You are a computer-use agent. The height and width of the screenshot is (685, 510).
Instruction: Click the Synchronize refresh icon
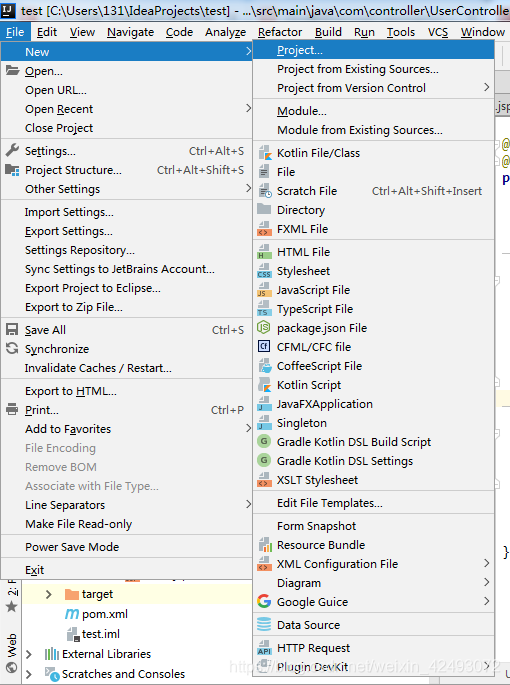[12, 348]
